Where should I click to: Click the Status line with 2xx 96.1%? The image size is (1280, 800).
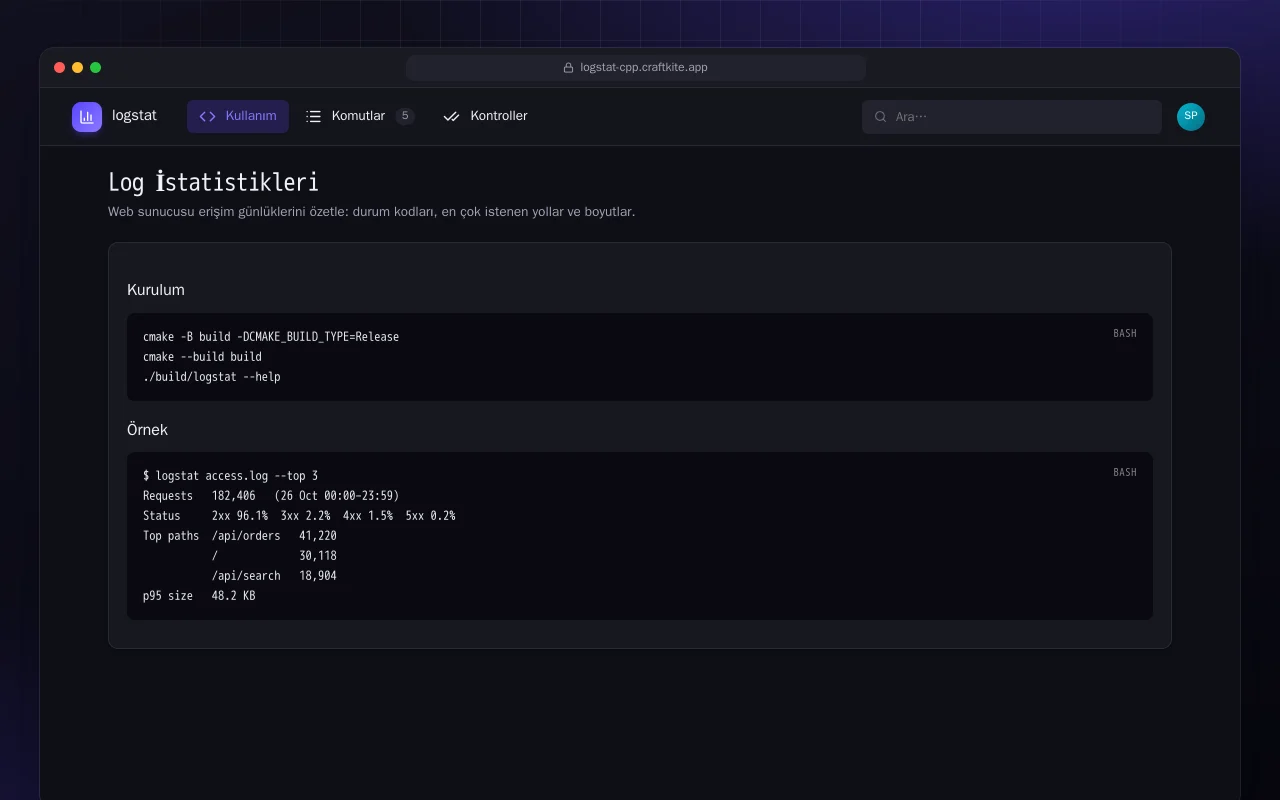(x=299, y=516)
